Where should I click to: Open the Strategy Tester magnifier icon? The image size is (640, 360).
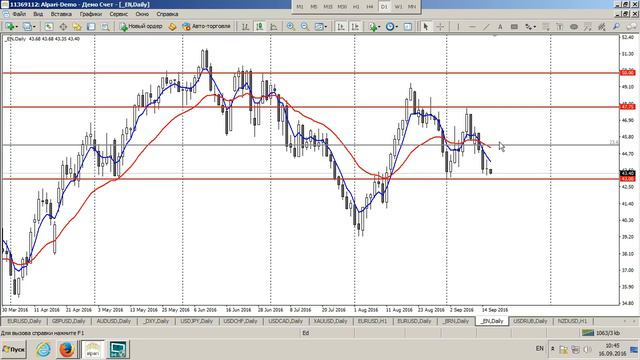[x=105, y=27]
